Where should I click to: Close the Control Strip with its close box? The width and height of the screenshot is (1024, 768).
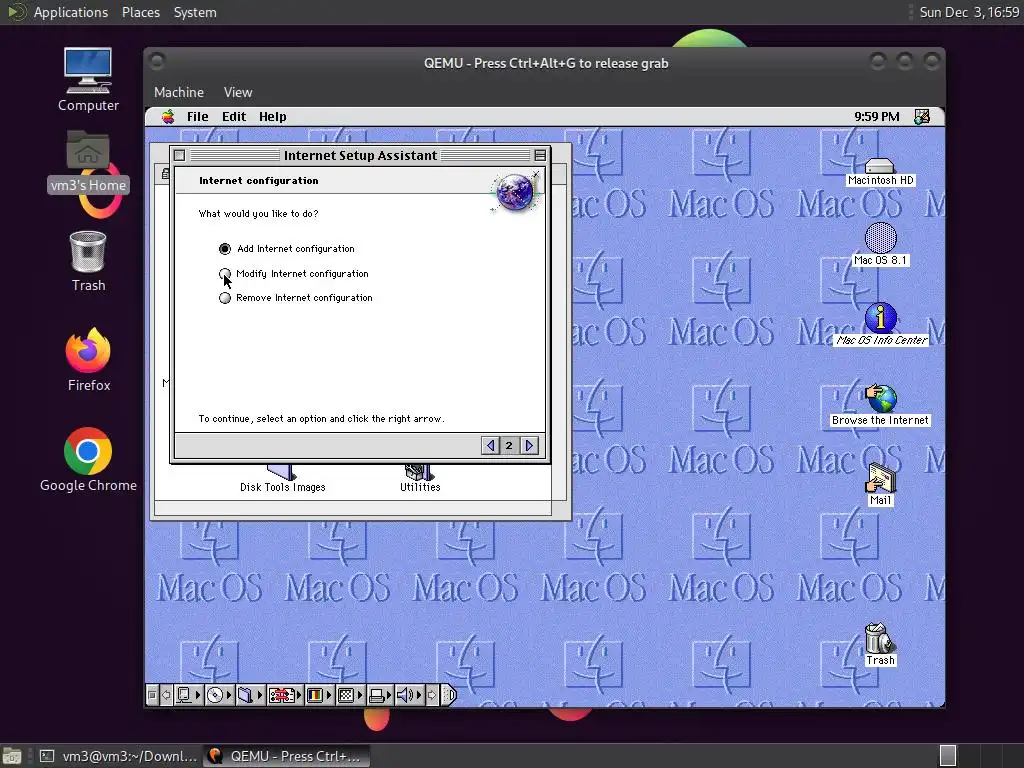click(x=152, y=696)
